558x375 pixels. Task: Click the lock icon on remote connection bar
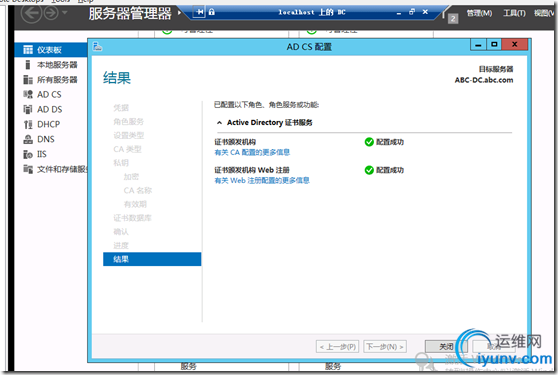click(x=212, y=12)
